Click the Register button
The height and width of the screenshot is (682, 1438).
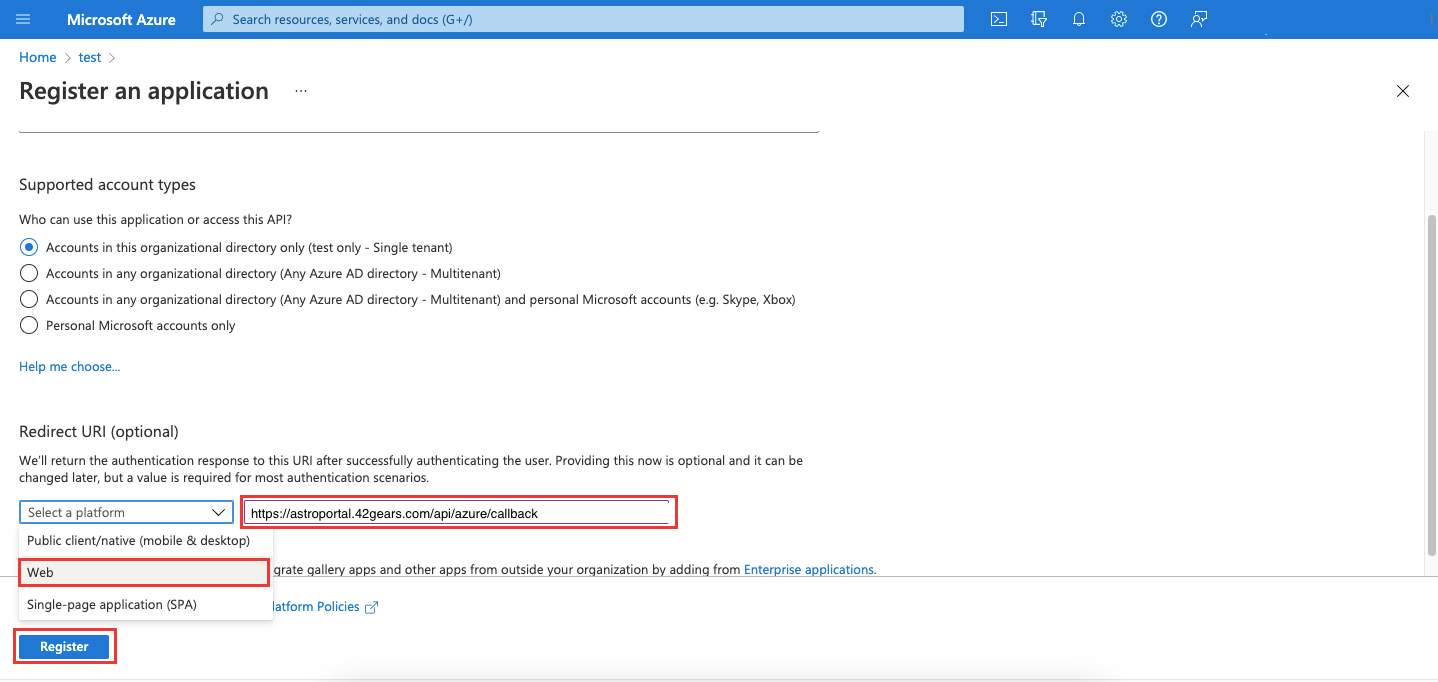pyautogui.click(x=64, y=647)
